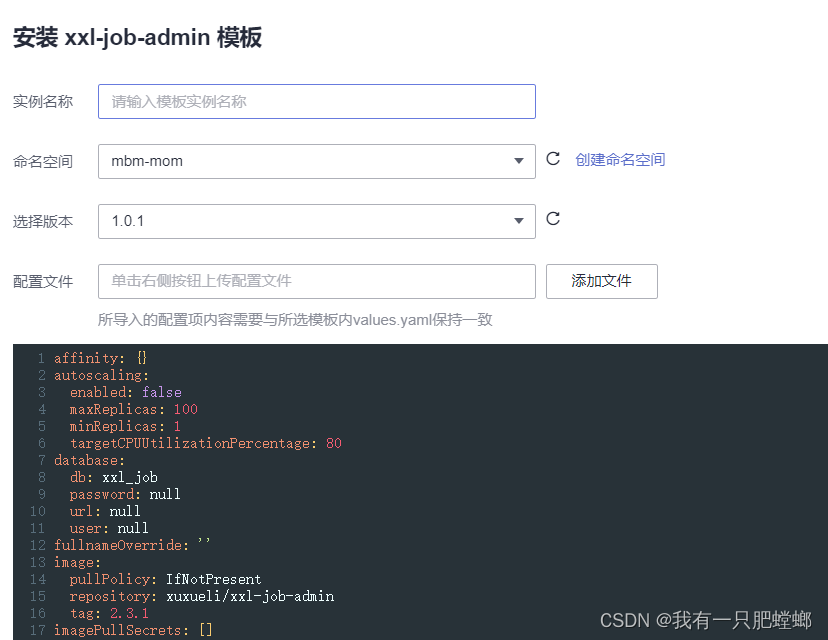
Task: Open the 创建命名空间 link
Action: 620,159
